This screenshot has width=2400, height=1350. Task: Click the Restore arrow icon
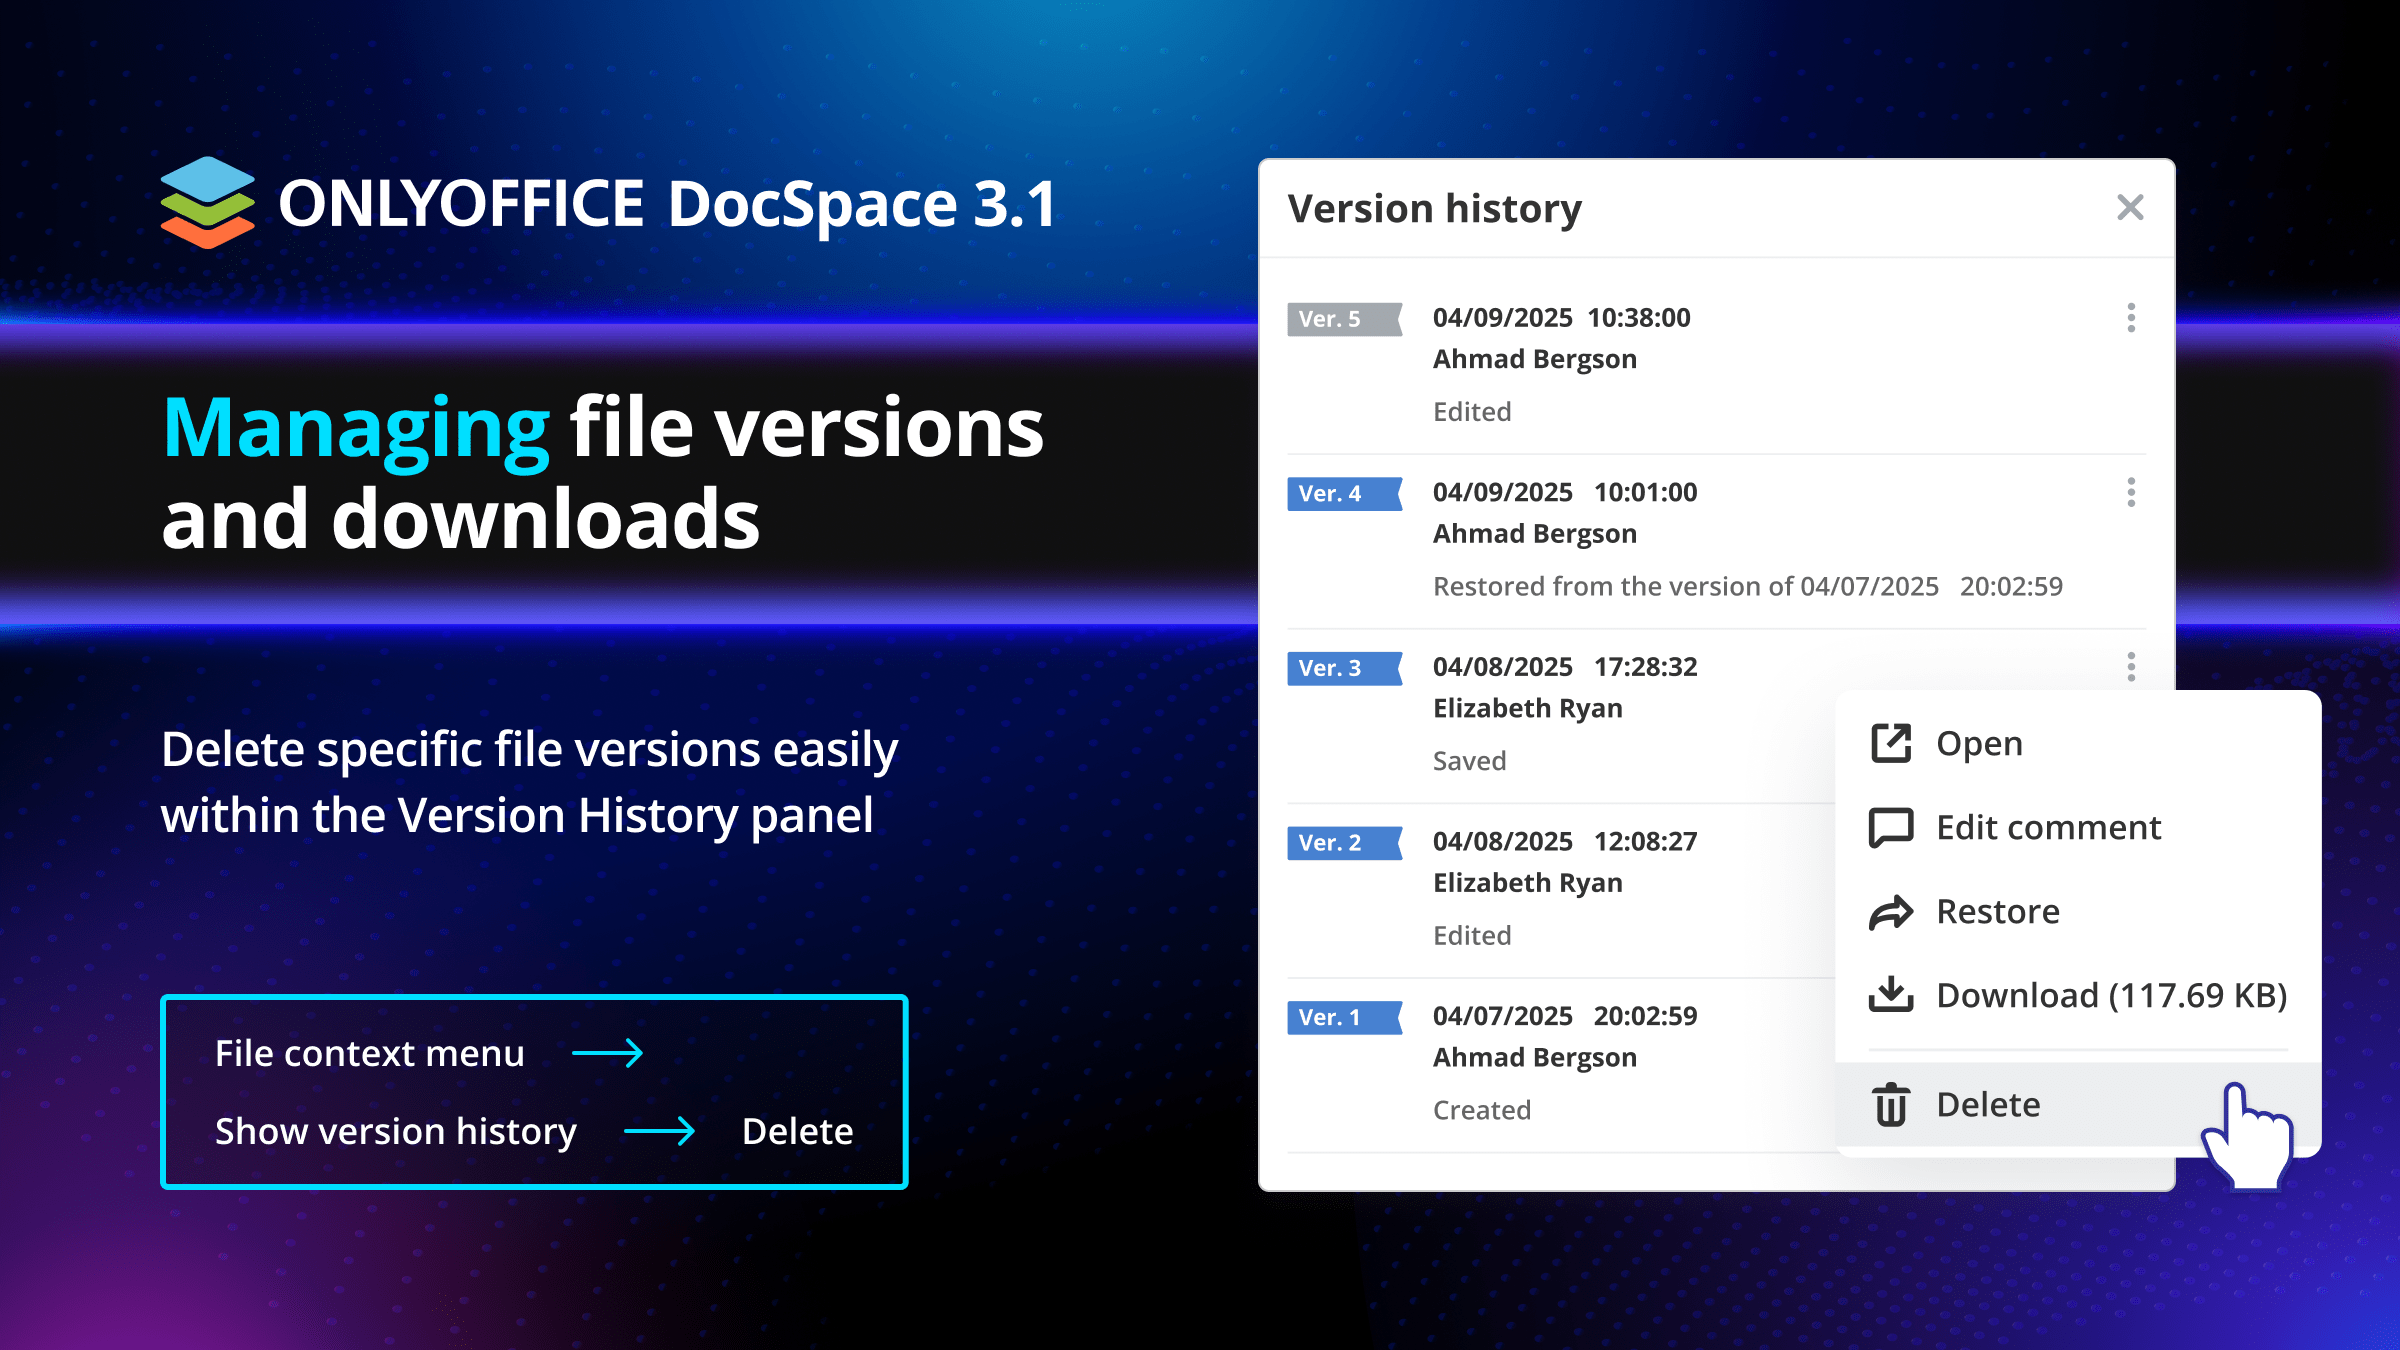click(1890, 912)
